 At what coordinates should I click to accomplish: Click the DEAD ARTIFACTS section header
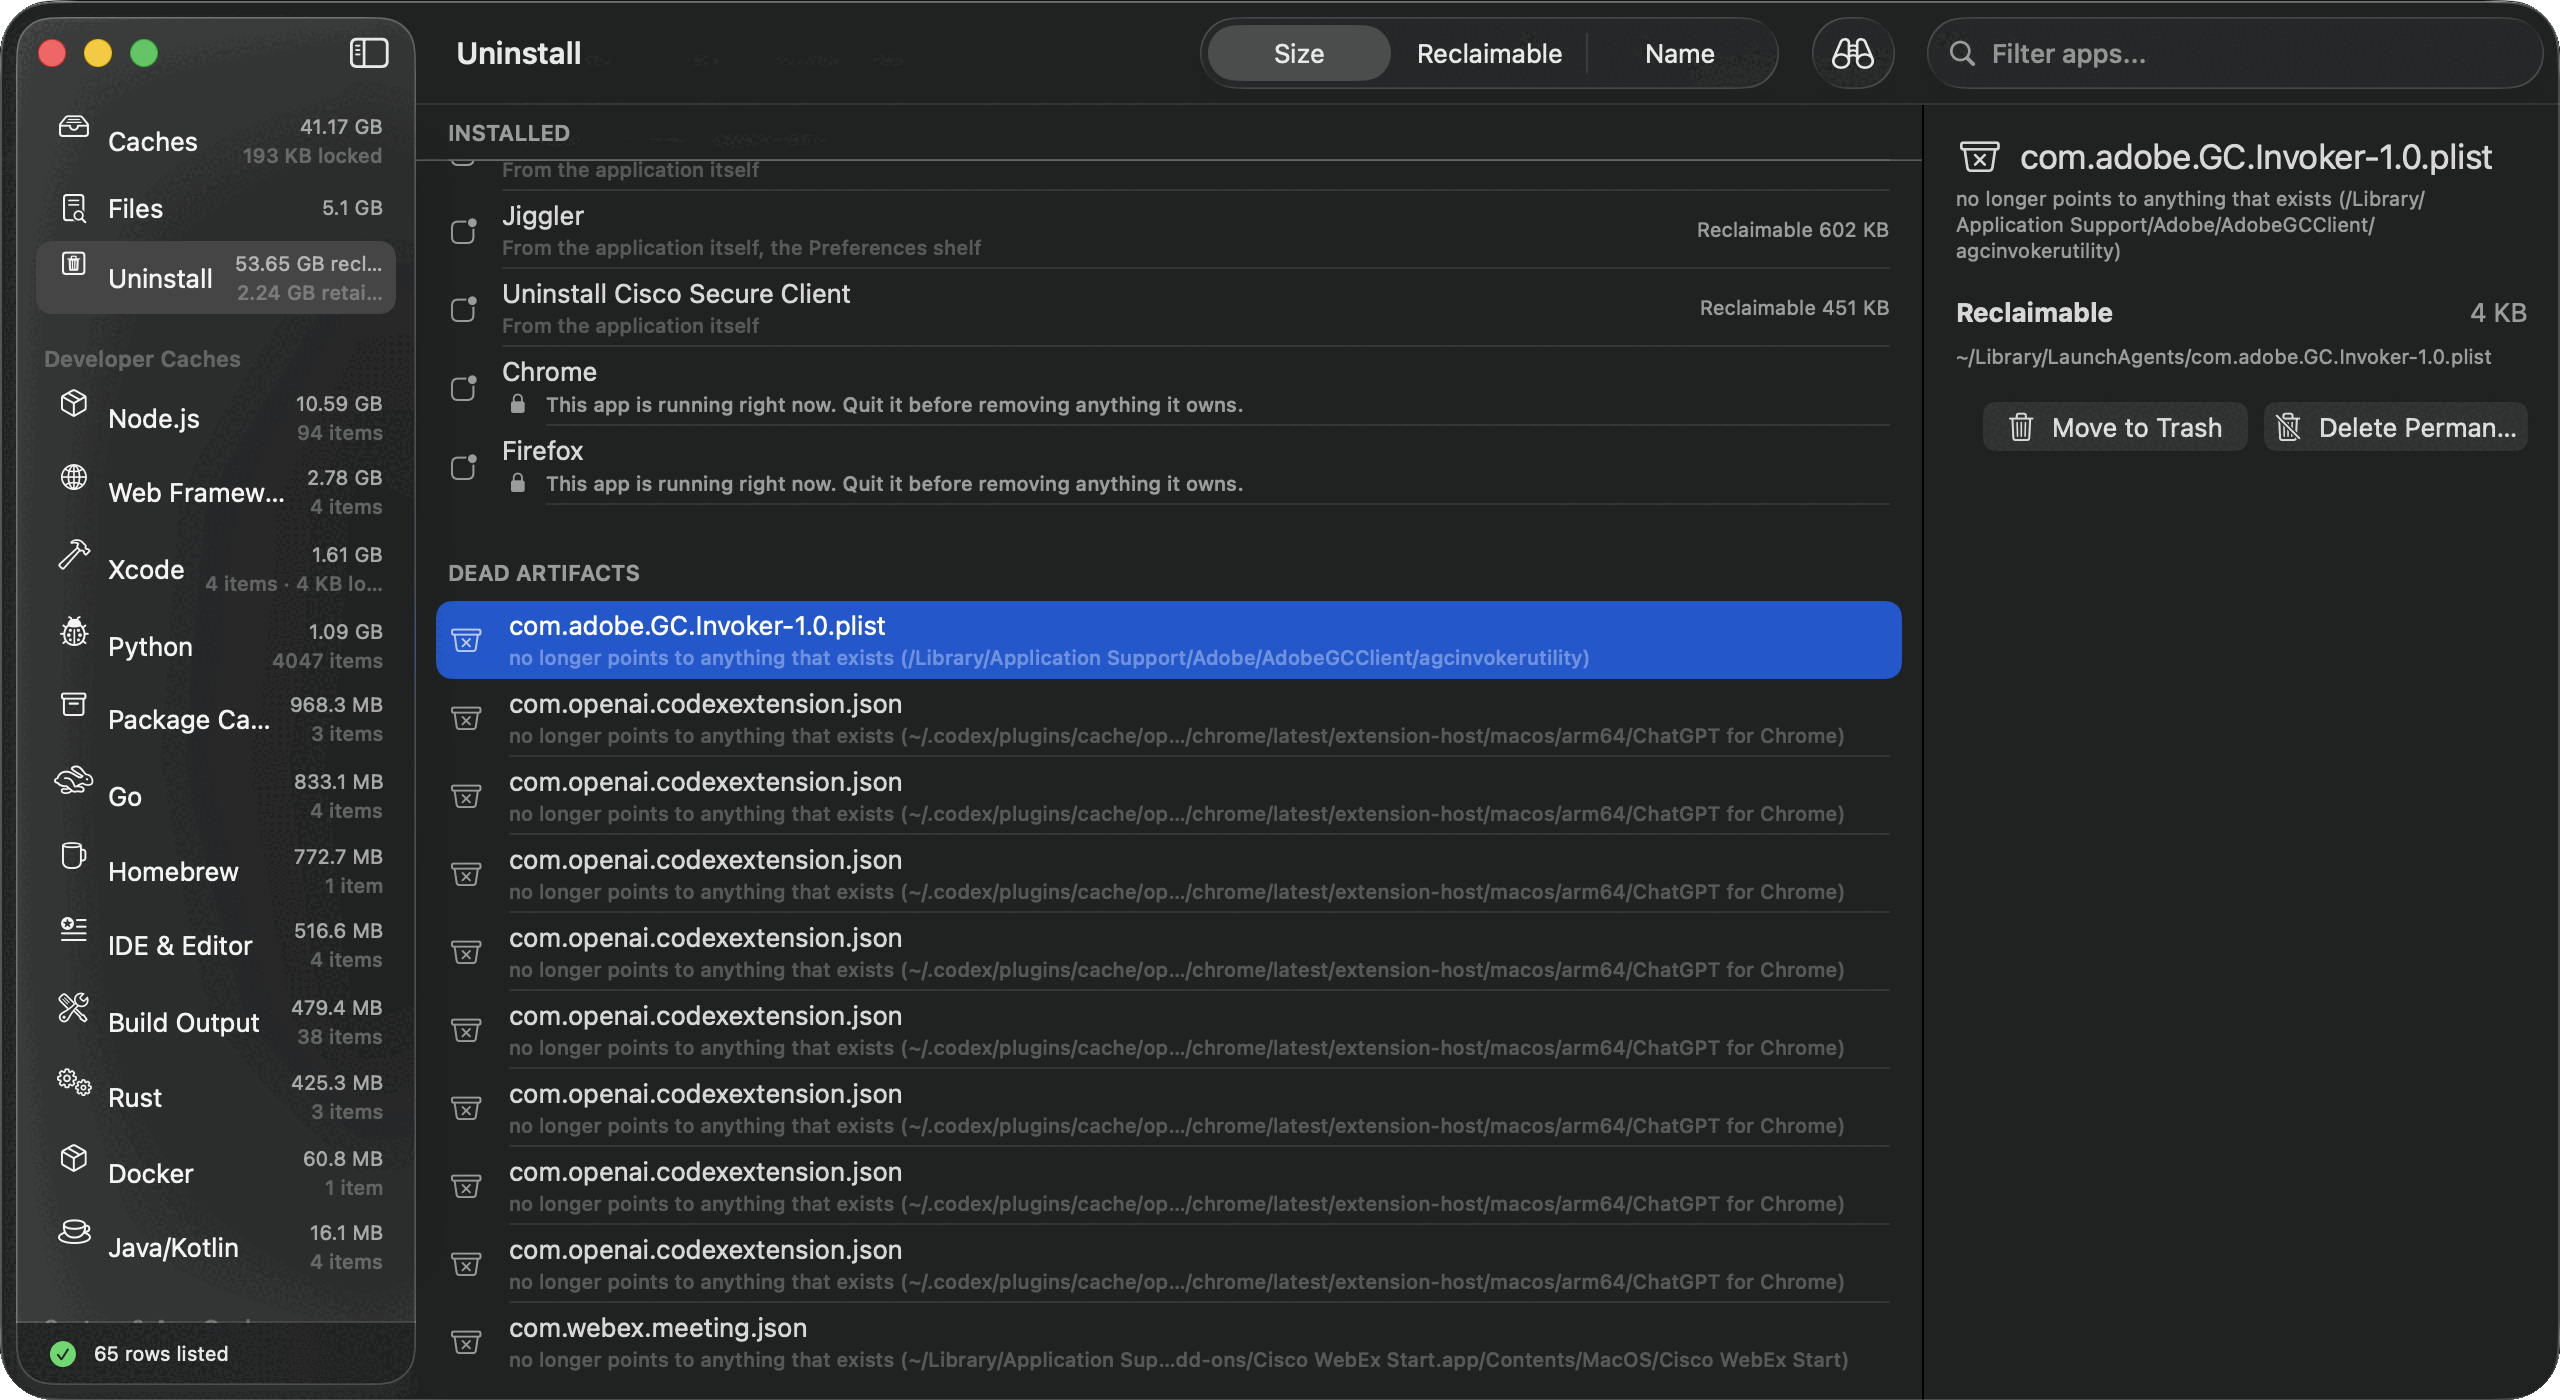point(544,573)
